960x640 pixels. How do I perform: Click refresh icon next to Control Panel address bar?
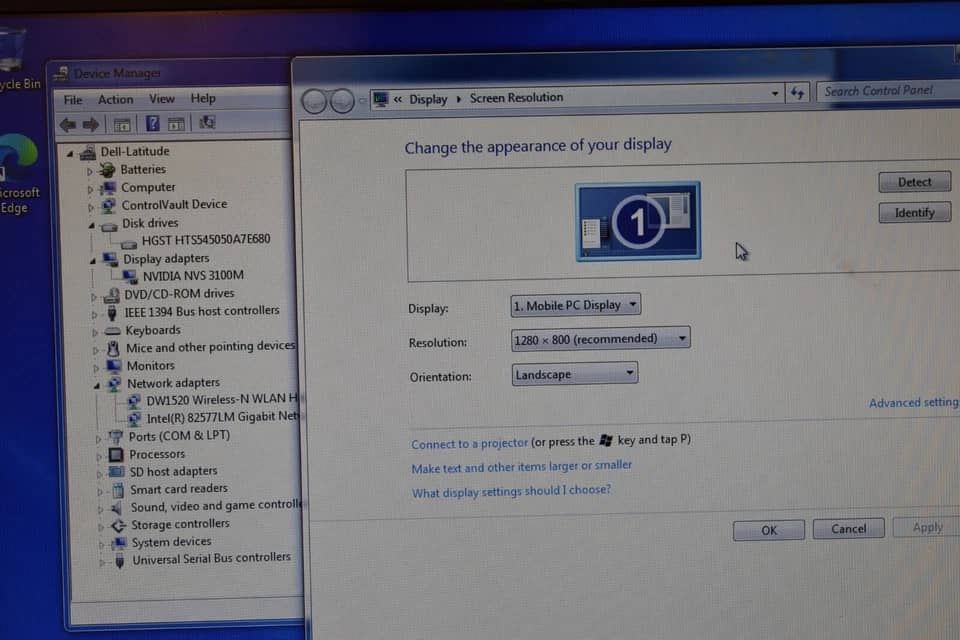point(797,92)
